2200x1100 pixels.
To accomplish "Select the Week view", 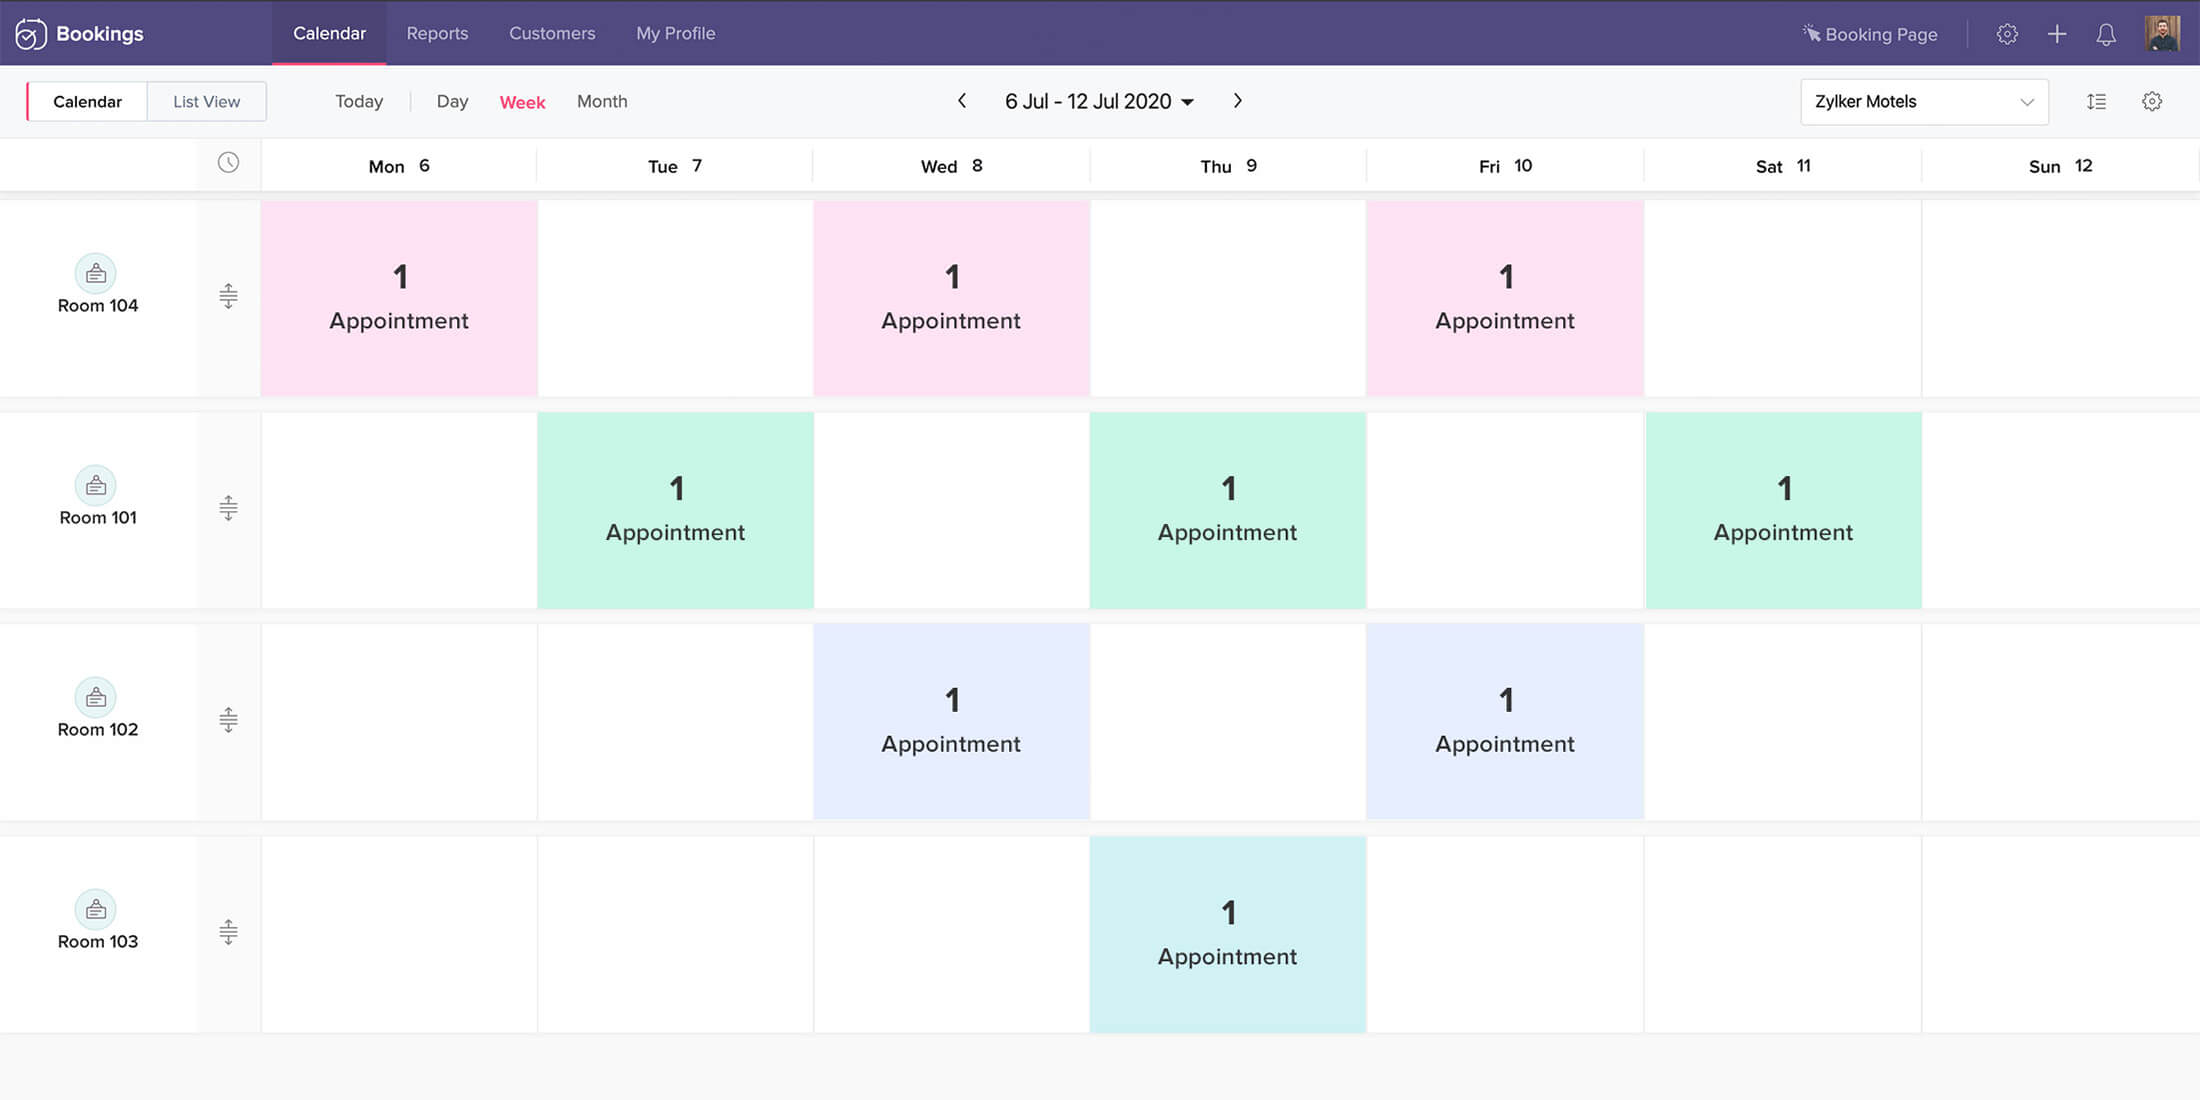I will point(522,102).
